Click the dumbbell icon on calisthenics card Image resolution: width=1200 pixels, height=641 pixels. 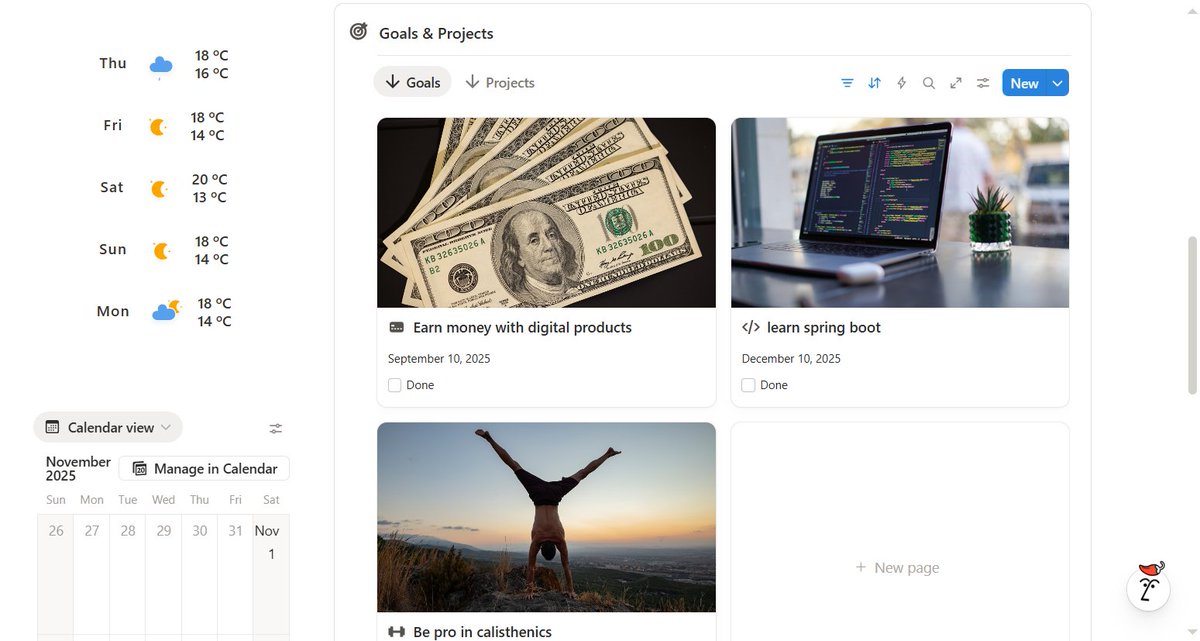pos(396,631)
